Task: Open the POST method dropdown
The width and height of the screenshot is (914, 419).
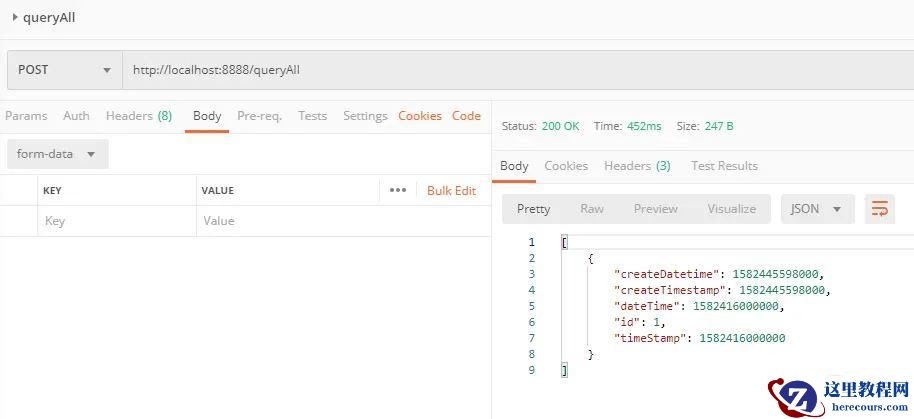Action: coord(64,70)
